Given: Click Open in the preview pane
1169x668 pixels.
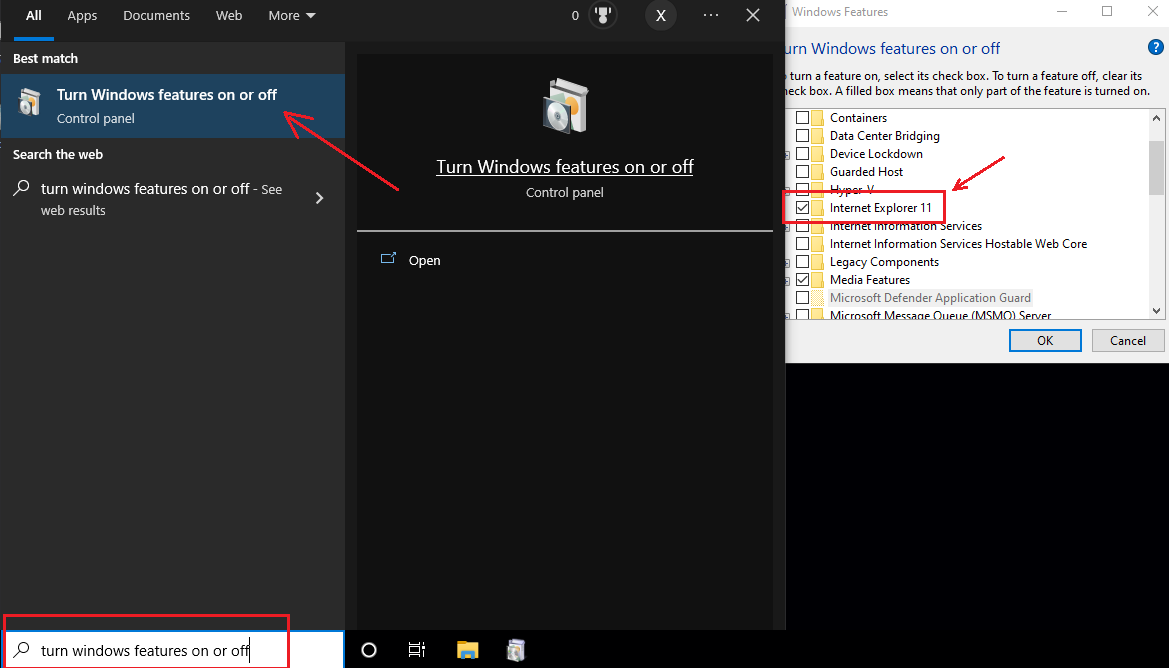Looking at the screenshot, I should 424,260.
